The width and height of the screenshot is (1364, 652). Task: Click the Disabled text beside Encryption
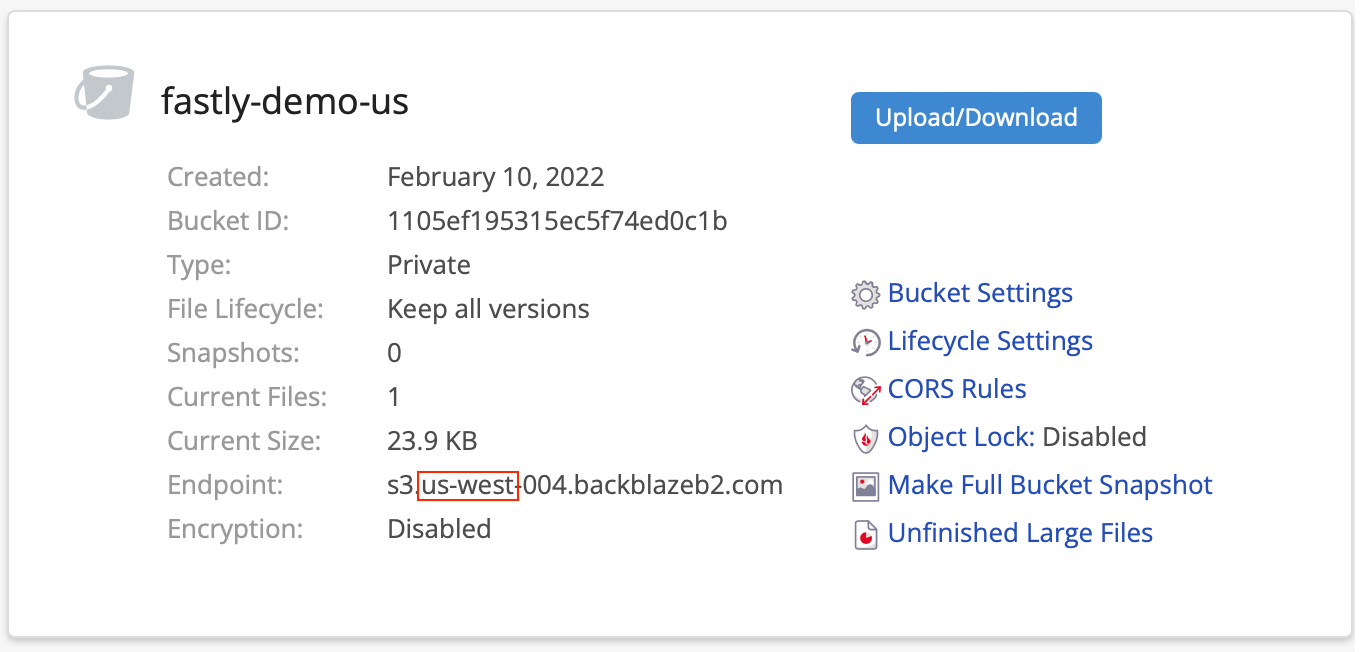point(439,529)
